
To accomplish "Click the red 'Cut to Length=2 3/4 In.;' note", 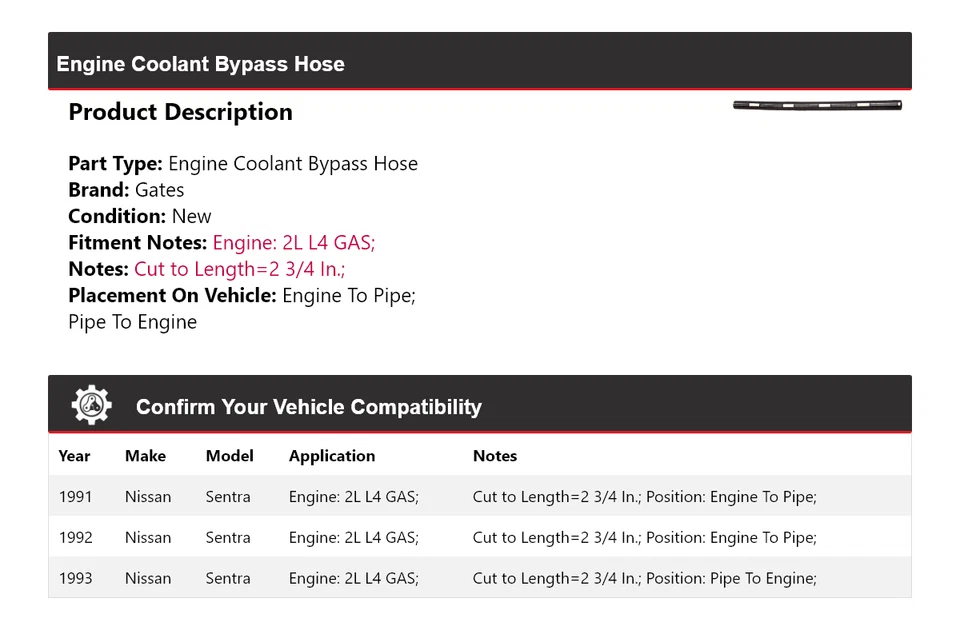I will 239,269.
